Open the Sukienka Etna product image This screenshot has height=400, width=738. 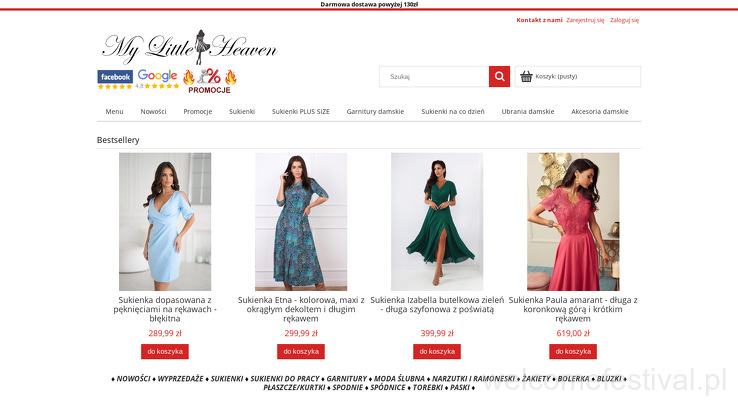(x=301, y=222)
